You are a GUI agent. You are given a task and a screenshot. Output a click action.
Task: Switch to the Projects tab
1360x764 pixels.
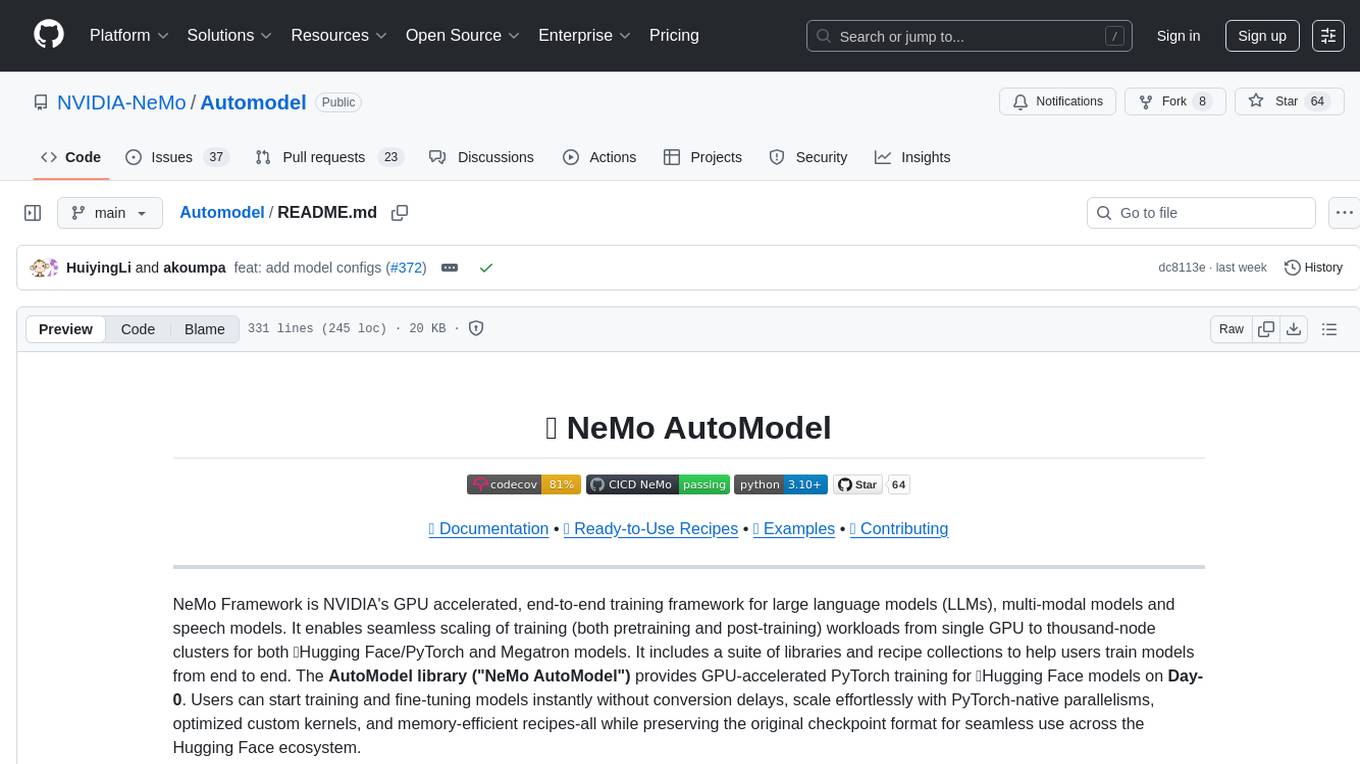point(702,157)
